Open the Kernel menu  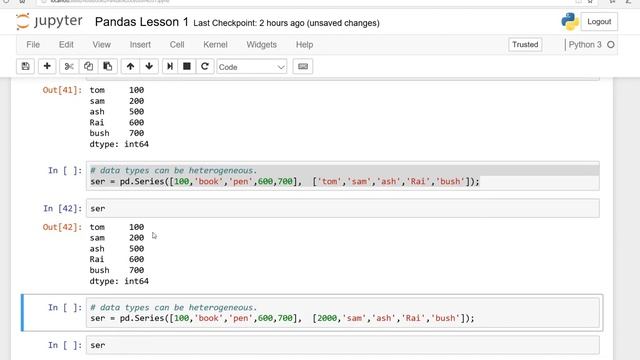point(215,44)
